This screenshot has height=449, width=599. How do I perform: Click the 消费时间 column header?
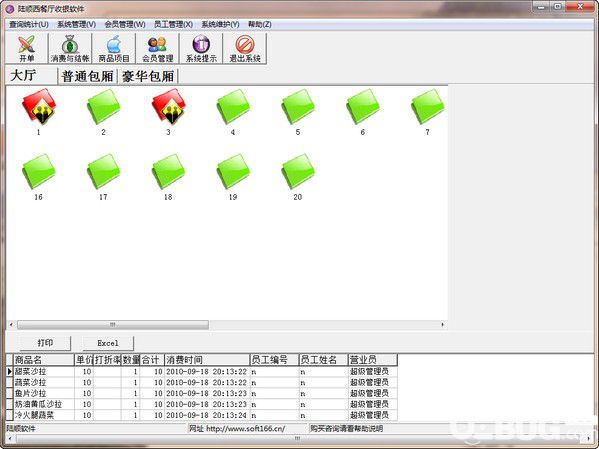pyautogui.click(x=207, y=360)
